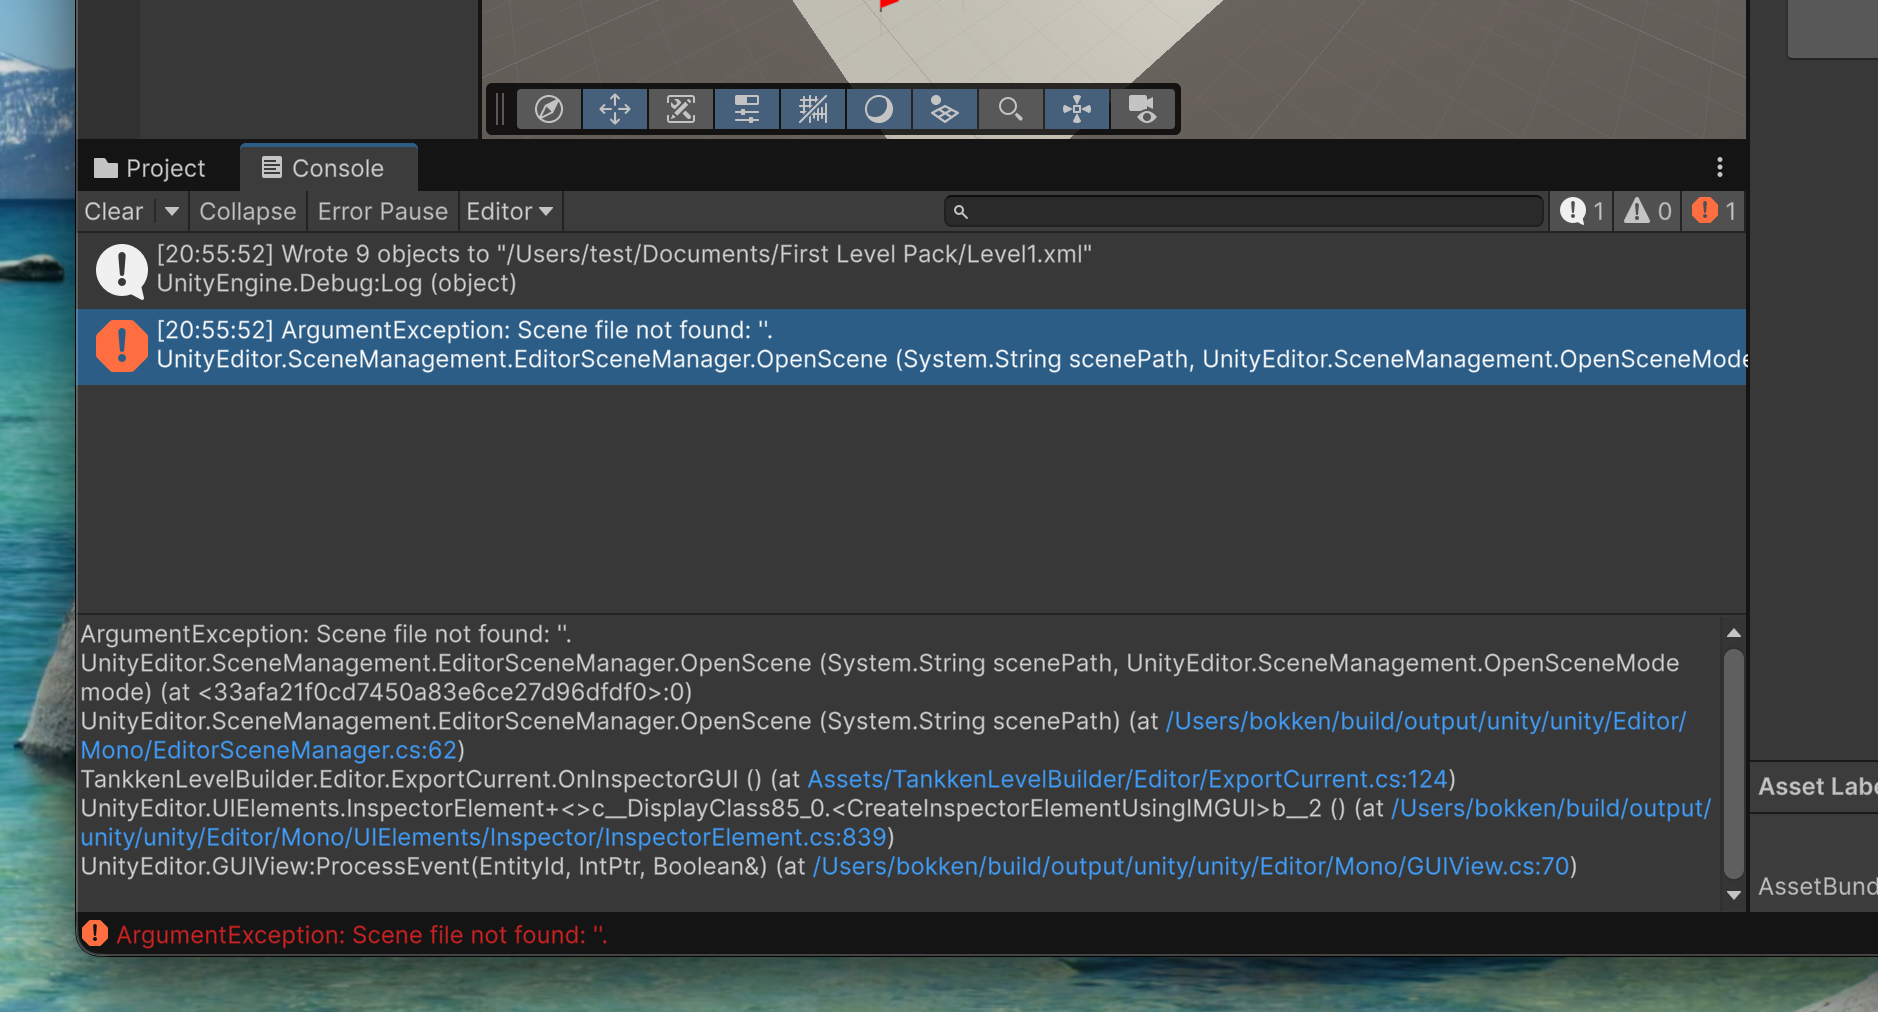Click the camera view overlay icon
Viewport: 1878px width, 1012px height.
coord(1142,109)
